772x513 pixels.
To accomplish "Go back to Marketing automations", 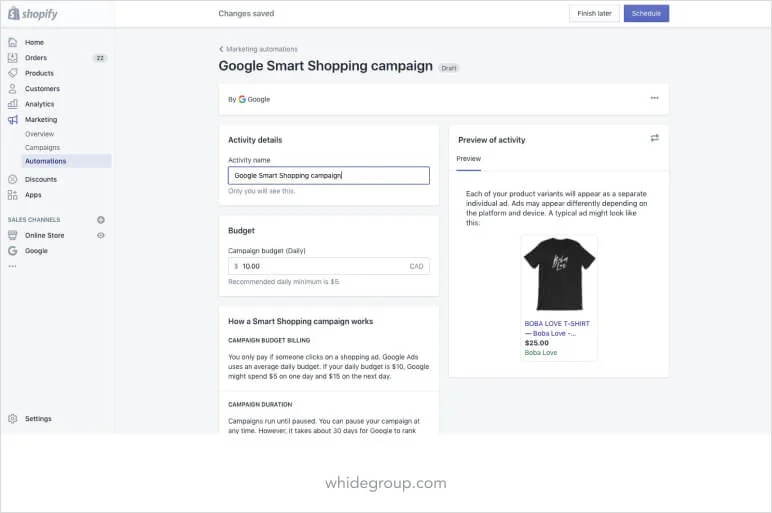I will (x=261, y=49).
